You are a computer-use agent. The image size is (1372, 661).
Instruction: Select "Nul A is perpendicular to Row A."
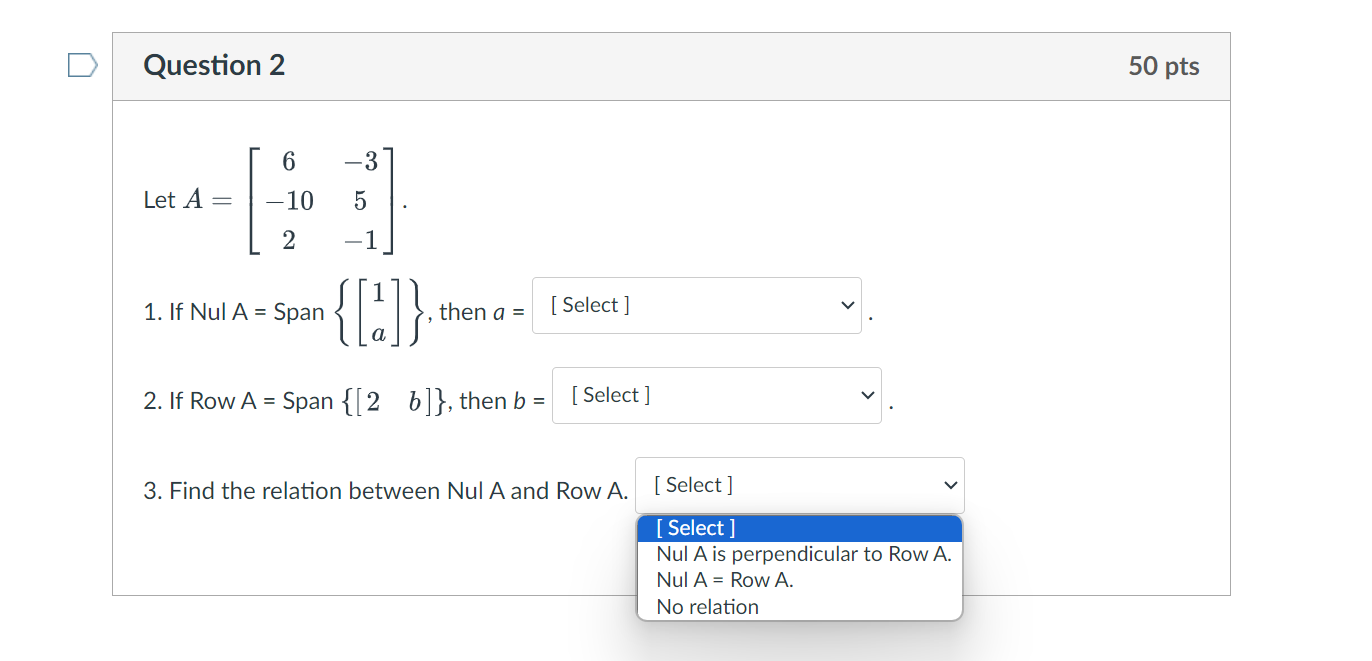tap(799, 553)
